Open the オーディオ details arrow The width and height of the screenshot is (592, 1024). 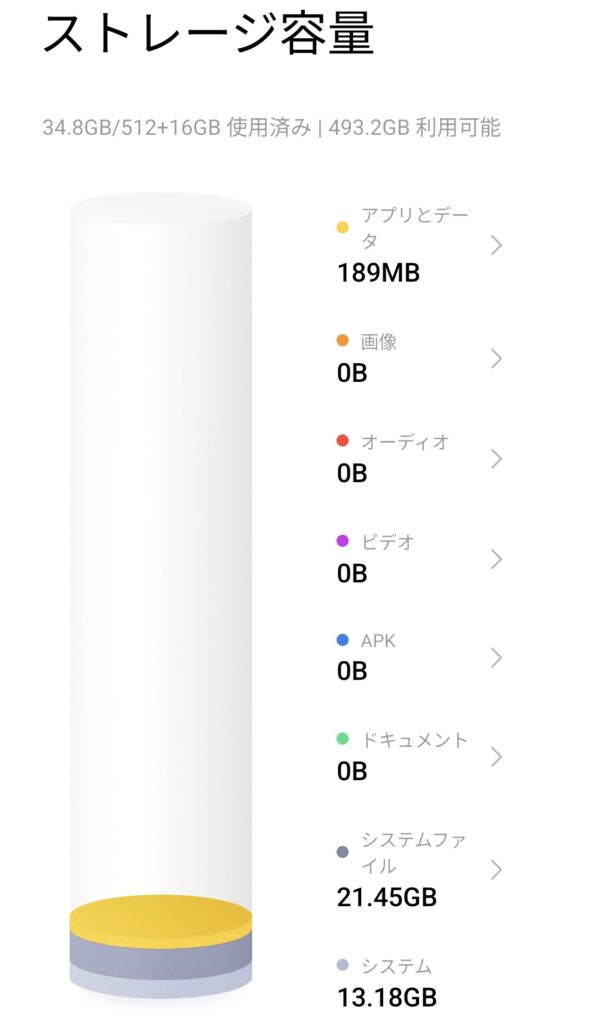(497, 457)
